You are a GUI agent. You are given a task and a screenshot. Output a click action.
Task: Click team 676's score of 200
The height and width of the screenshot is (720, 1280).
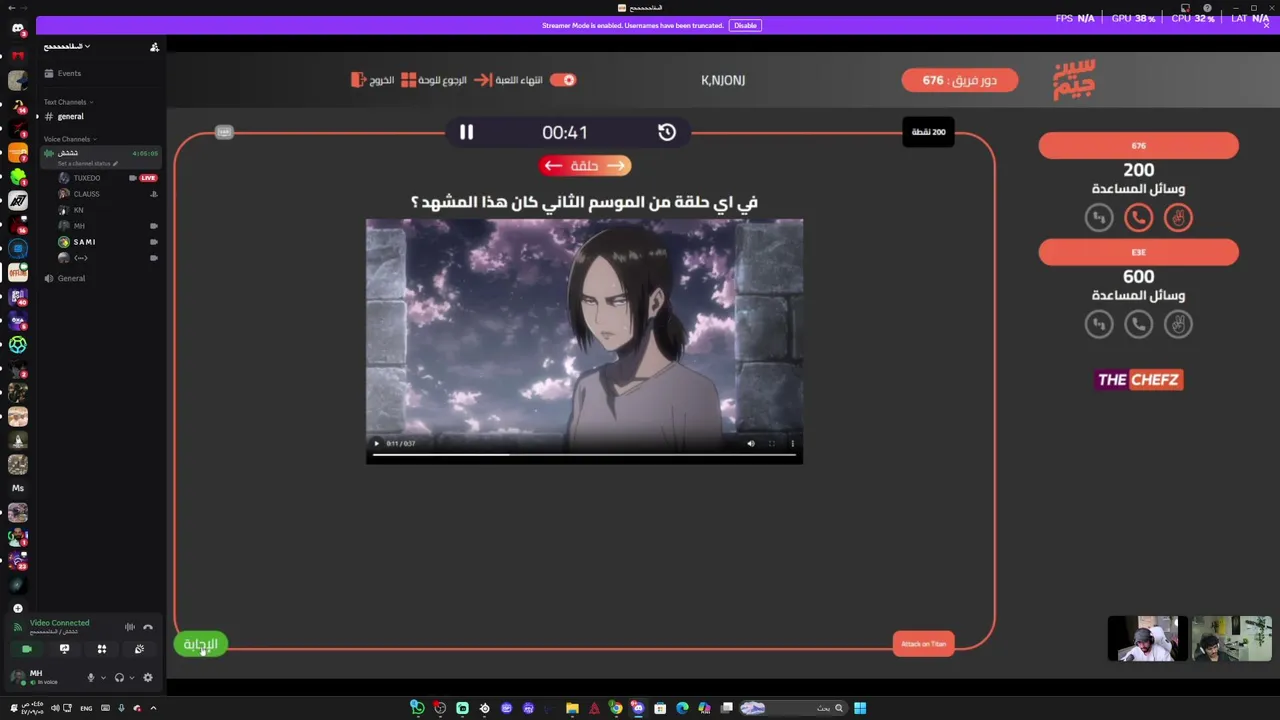(1138, 171)
